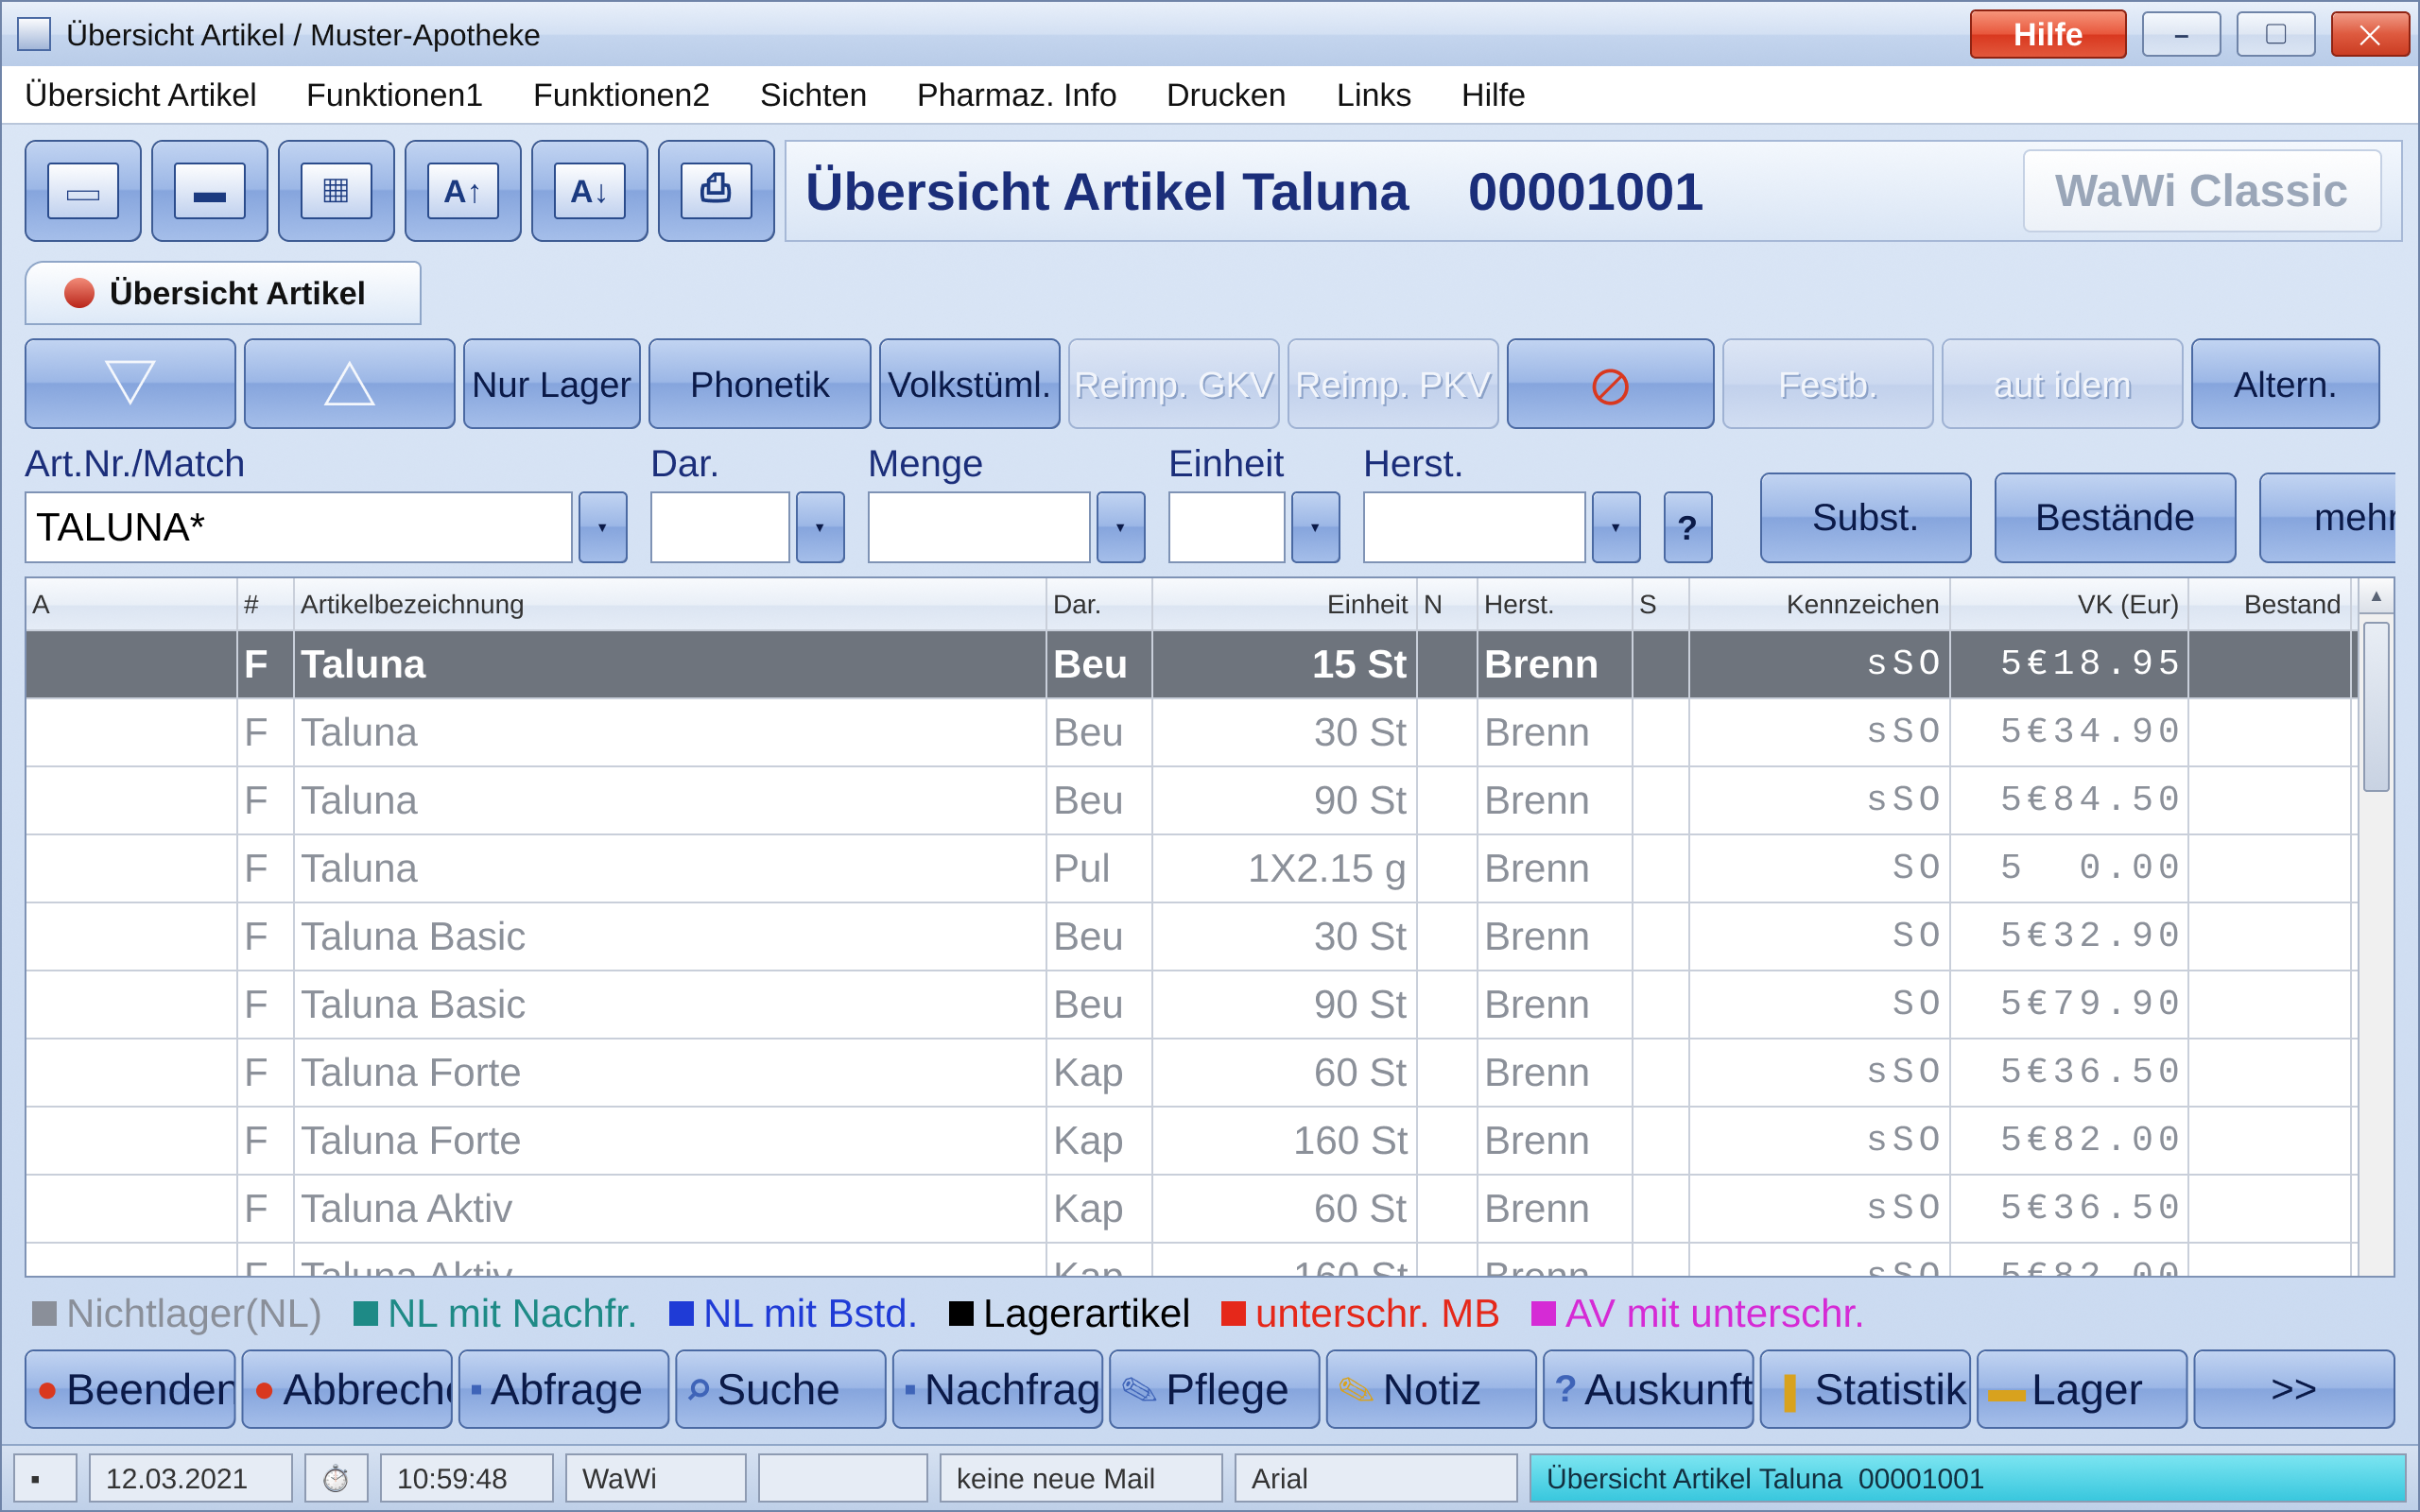The width and height of the screenshot is (2420, 1512).
Task: Show more bottom buttons with >>
Action: coord(2294,1389)
